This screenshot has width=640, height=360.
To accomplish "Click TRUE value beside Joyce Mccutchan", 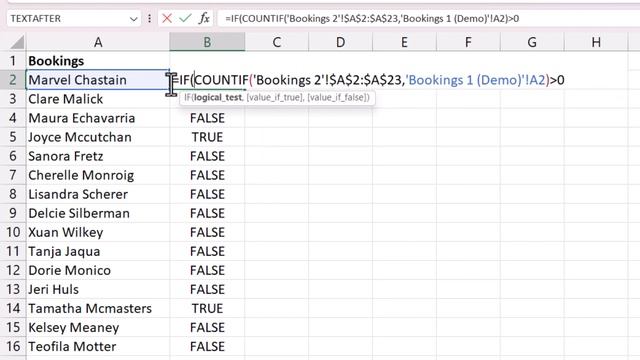I will coord(207,137).
